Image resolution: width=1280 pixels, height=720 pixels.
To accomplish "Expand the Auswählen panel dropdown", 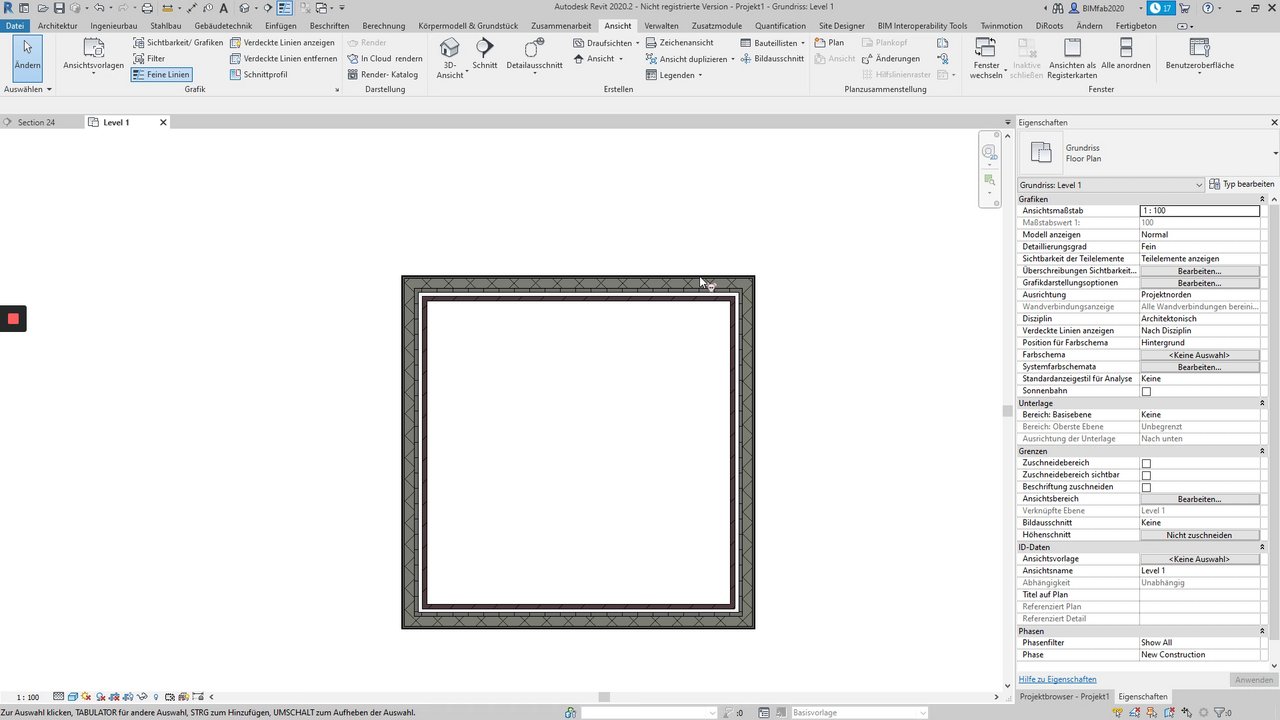I will point(28,89).
